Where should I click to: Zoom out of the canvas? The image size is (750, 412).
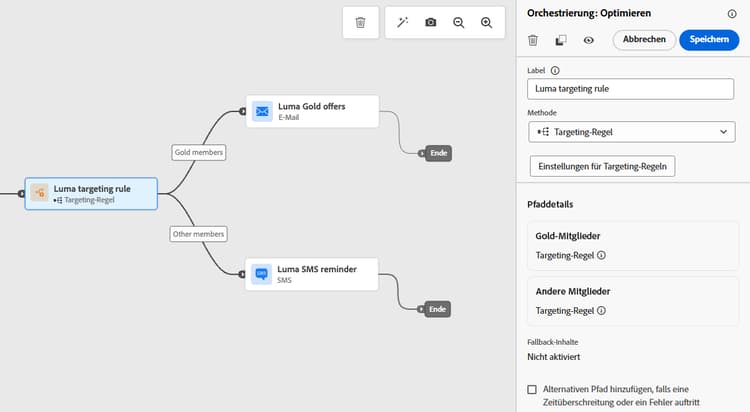(459, 22)
